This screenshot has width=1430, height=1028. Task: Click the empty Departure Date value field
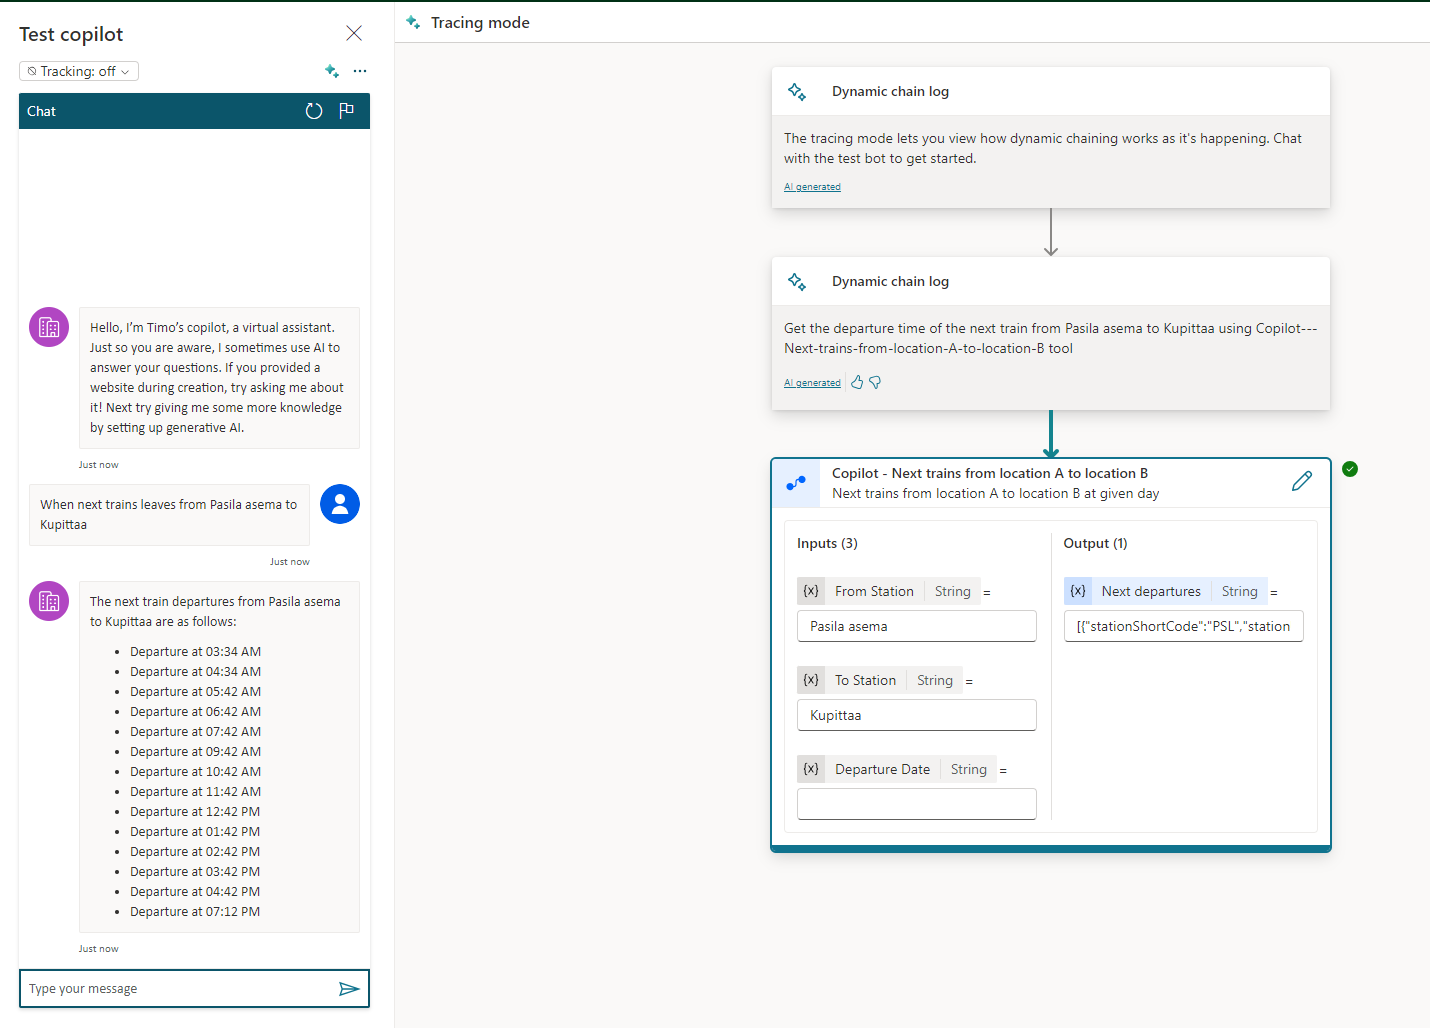tap(916, 804)
